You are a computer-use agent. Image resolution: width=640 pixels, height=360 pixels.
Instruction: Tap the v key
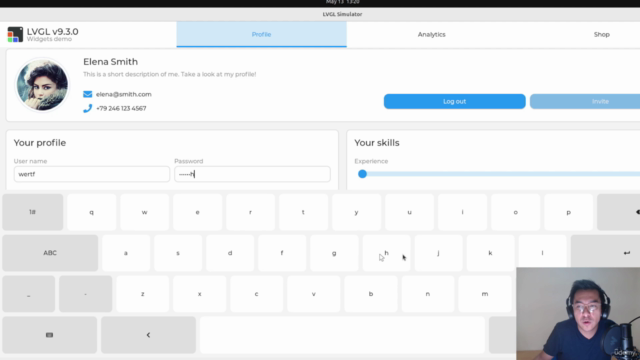(x=313, y=294)
